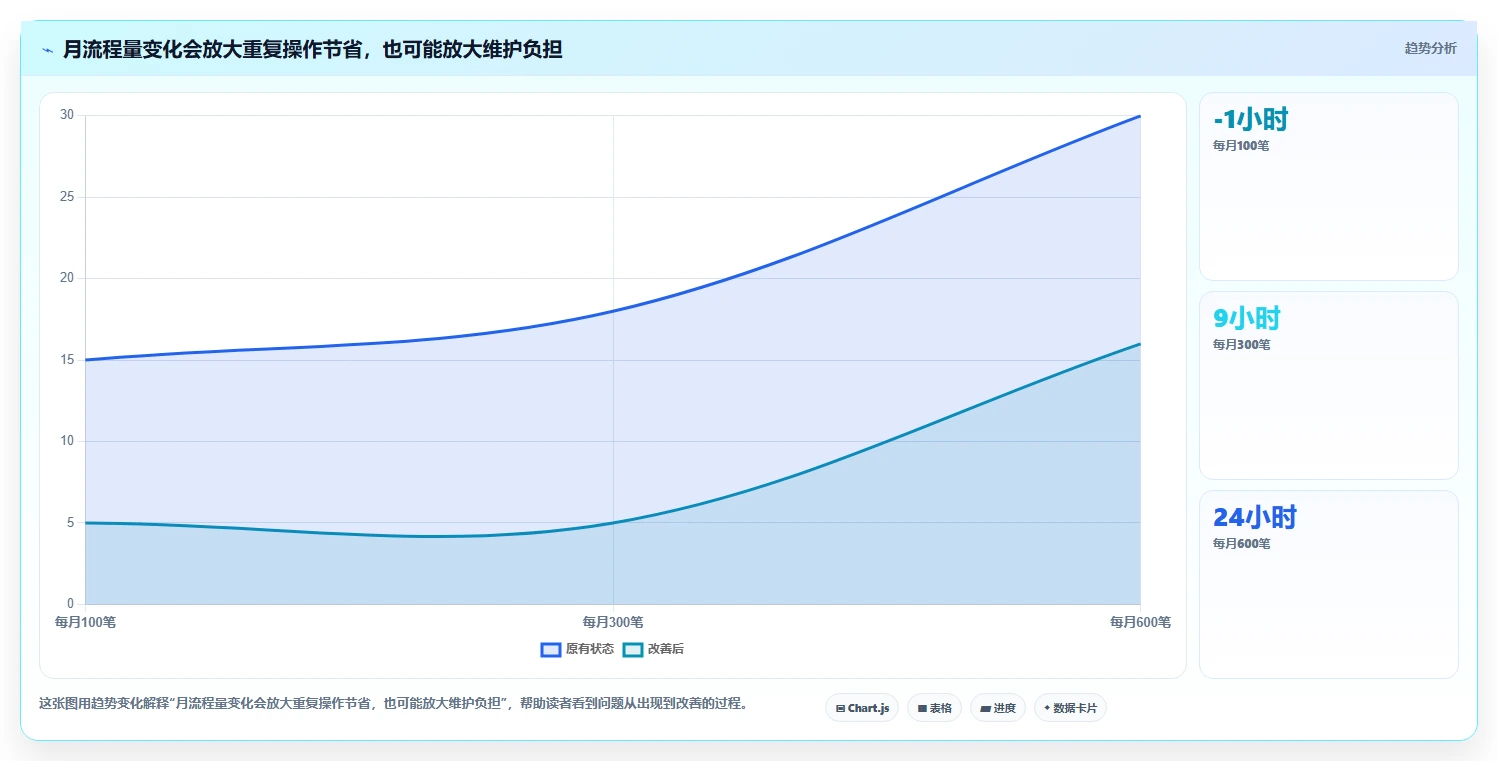Click the icon inside the 表格 tag

tap(922, 709)
